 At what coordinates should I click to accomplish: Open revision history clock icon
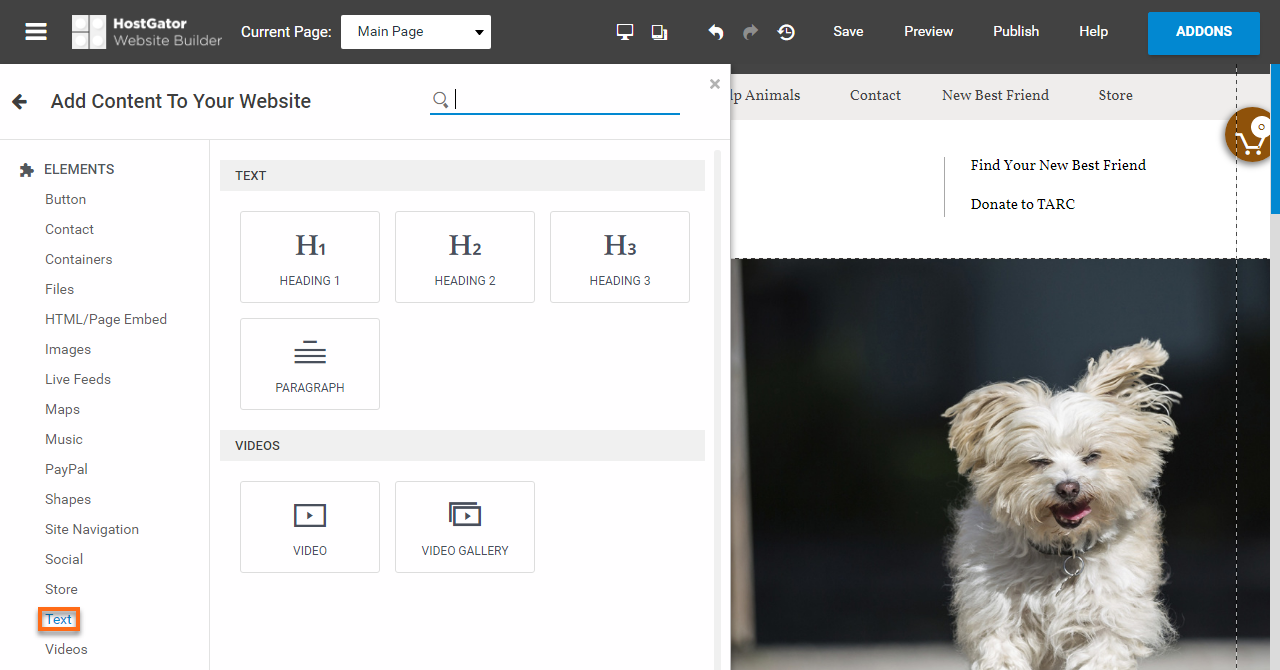click(x=787, y=32)
